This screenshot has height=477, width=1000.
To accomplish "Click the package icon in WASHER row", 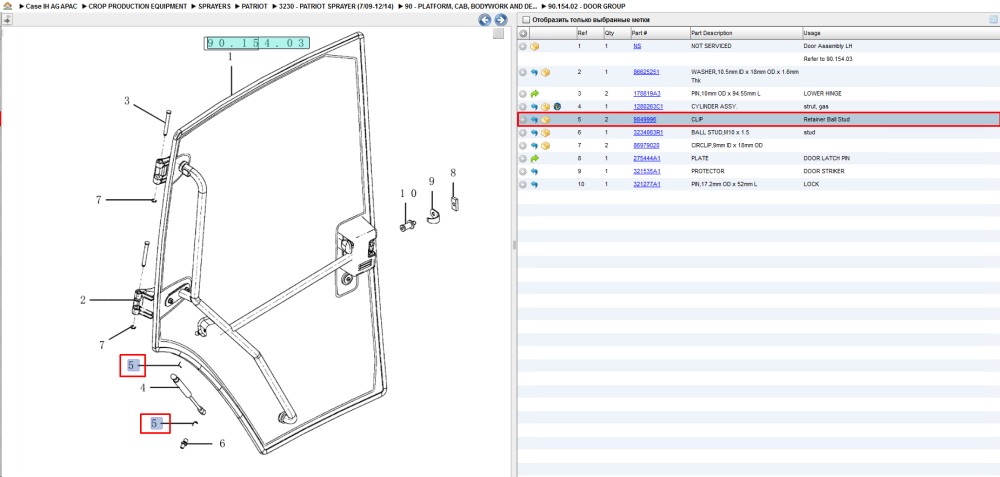I will (545, 73).
